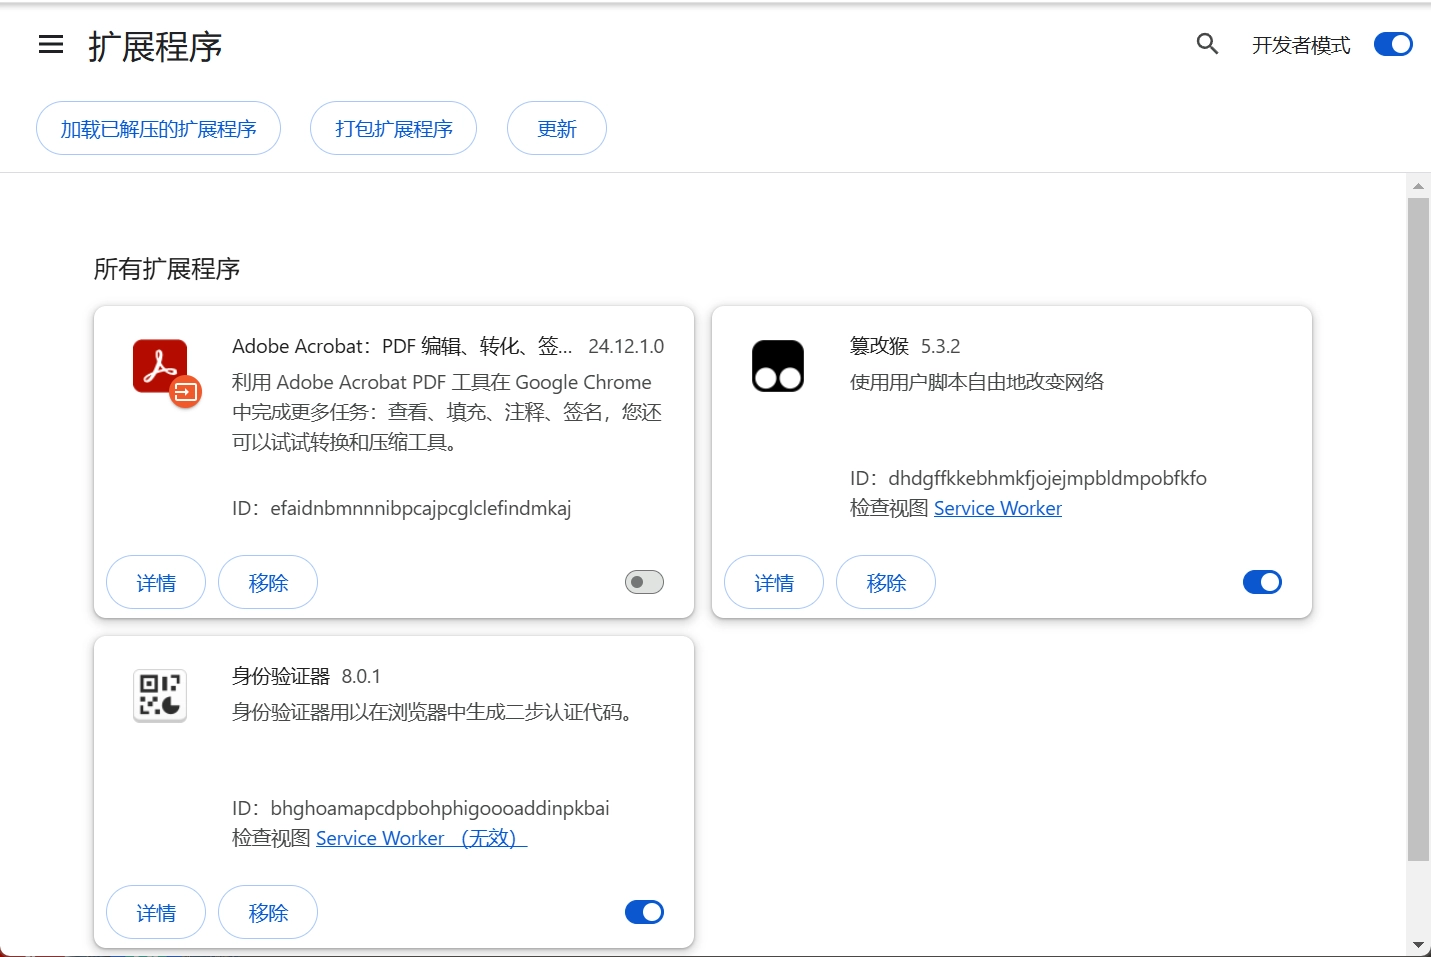The height and width of the screenshot is (957, 1431).
Task: Open the hamburger main menu
Action: coord(51,44)
